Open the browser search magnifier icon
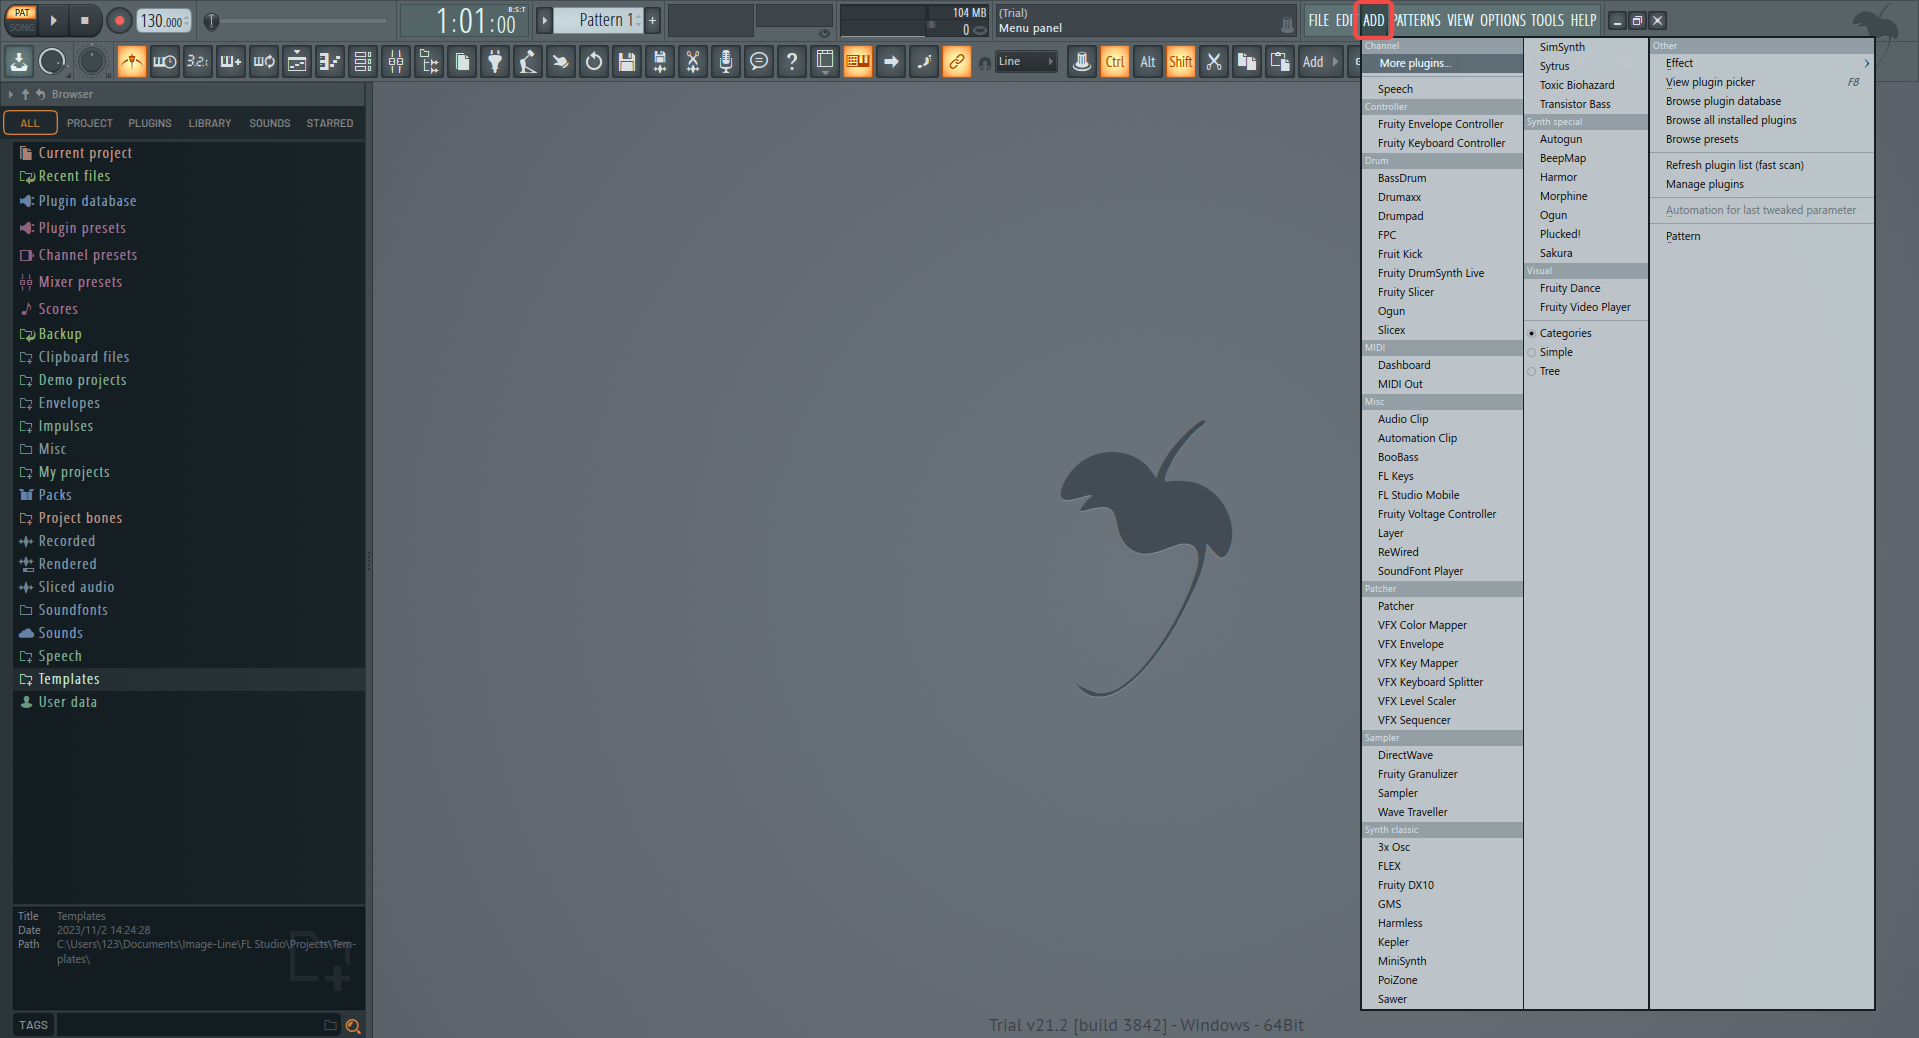The image size is (1919, 1038). click(353, 1025)
